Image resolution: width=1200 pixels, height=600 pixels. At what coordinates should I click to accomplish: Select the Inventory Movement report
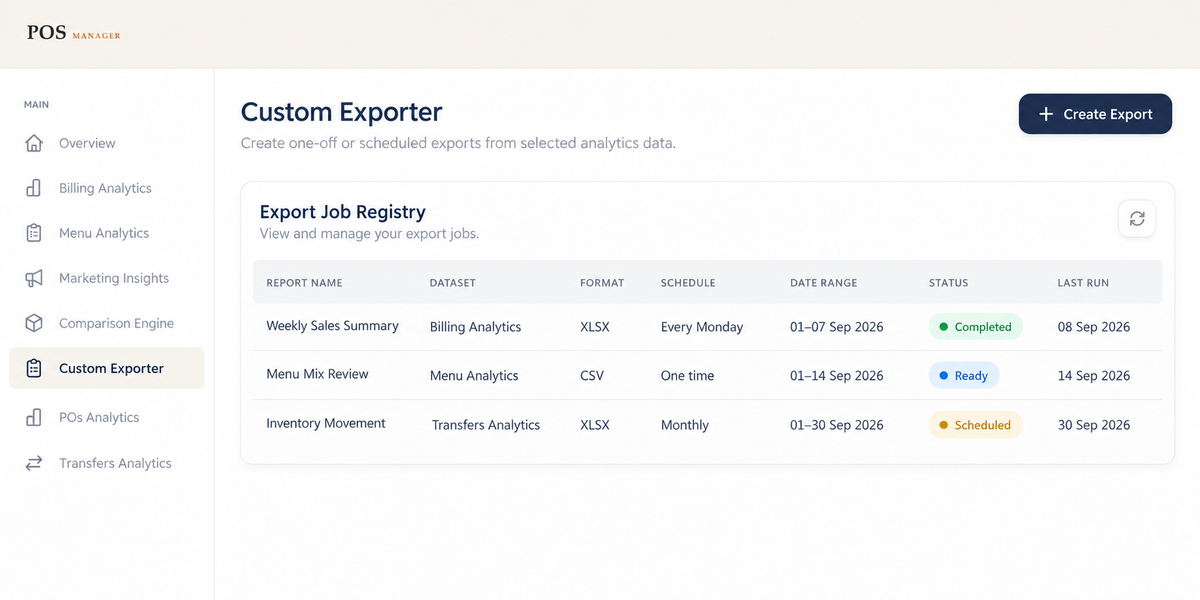click(326, 423)
